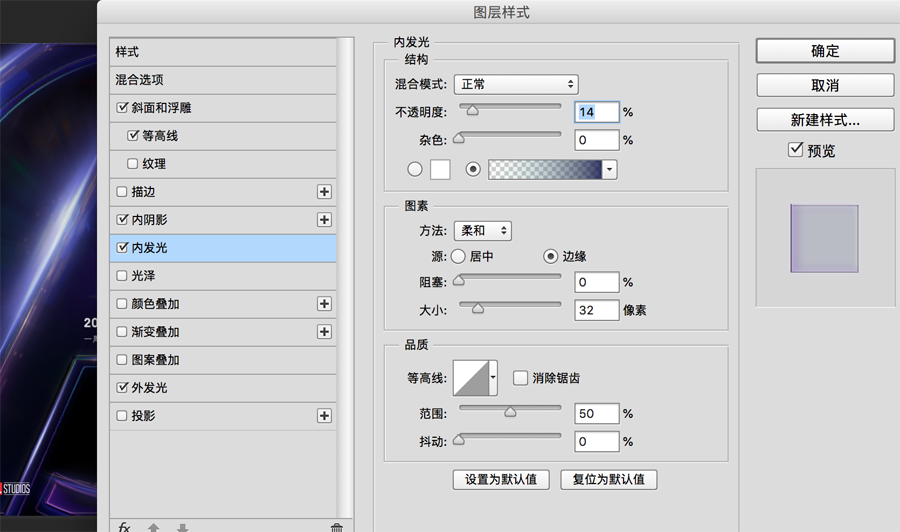The width and height of the screenshot is (900, 532).
Task: Click New Style (新建样式) button
Action: click(x=825, y=120)
